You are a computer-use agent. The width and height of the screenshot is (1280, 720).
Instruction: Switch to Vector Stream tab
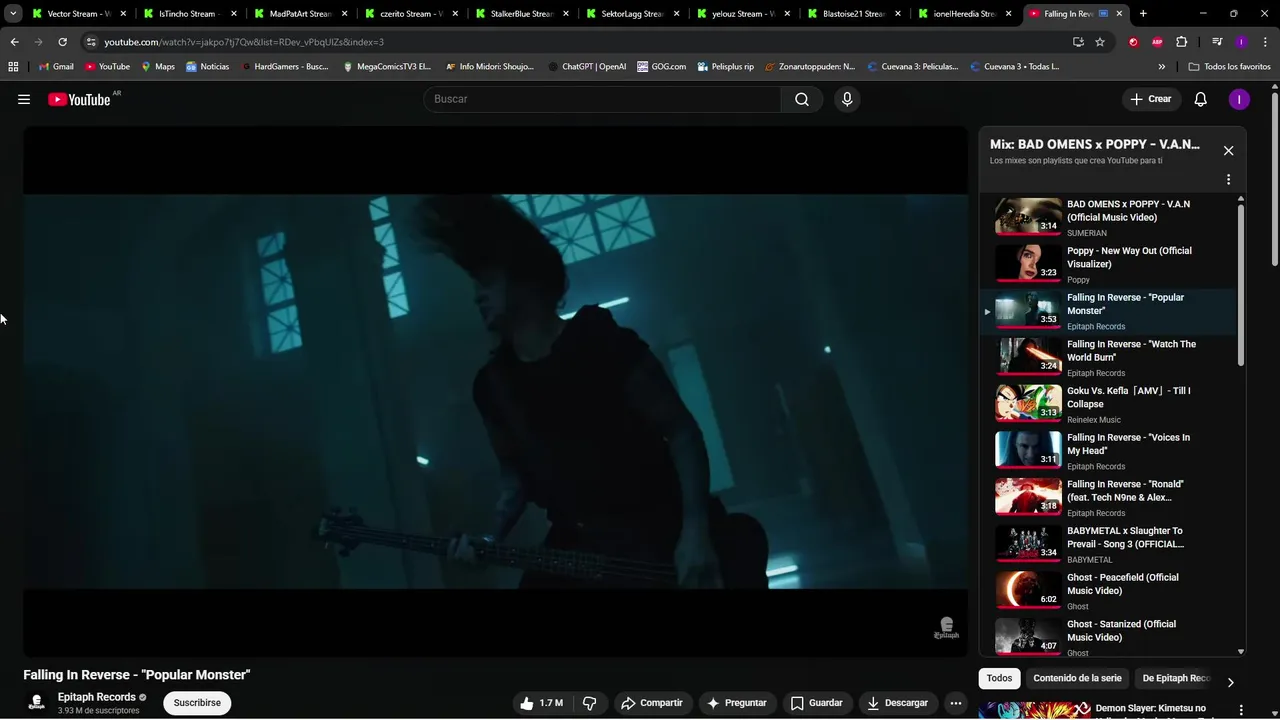click(78, 14)
